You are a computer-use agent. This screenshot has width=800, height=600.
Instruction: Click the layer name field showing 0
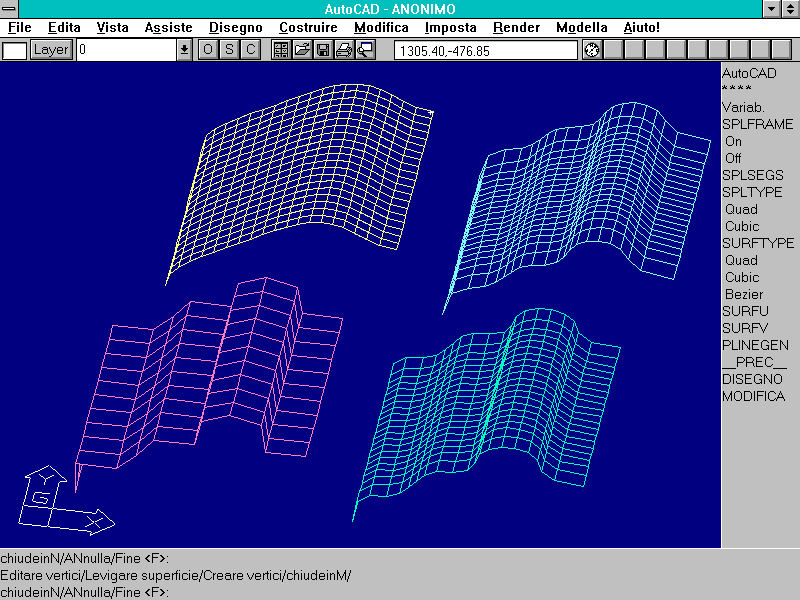coord(127,50)
